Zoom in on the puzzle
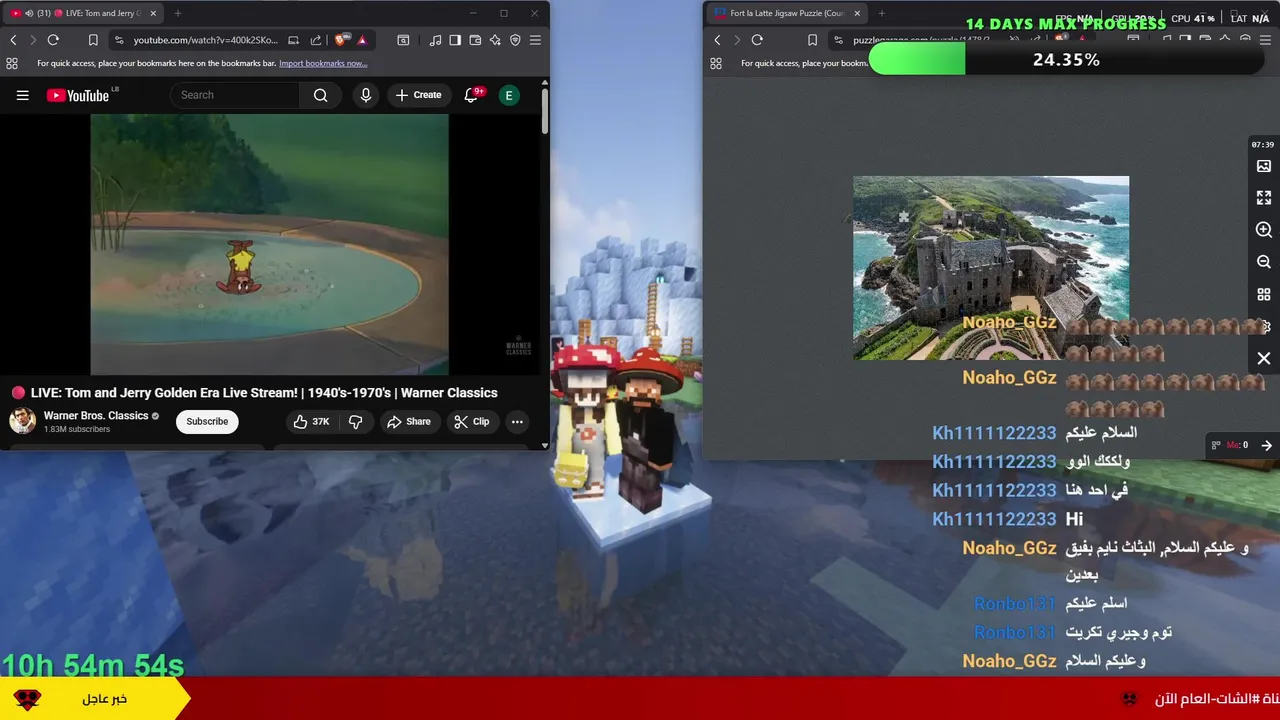This screenshot has width=1280, height=720. [x=1264, y=230]
